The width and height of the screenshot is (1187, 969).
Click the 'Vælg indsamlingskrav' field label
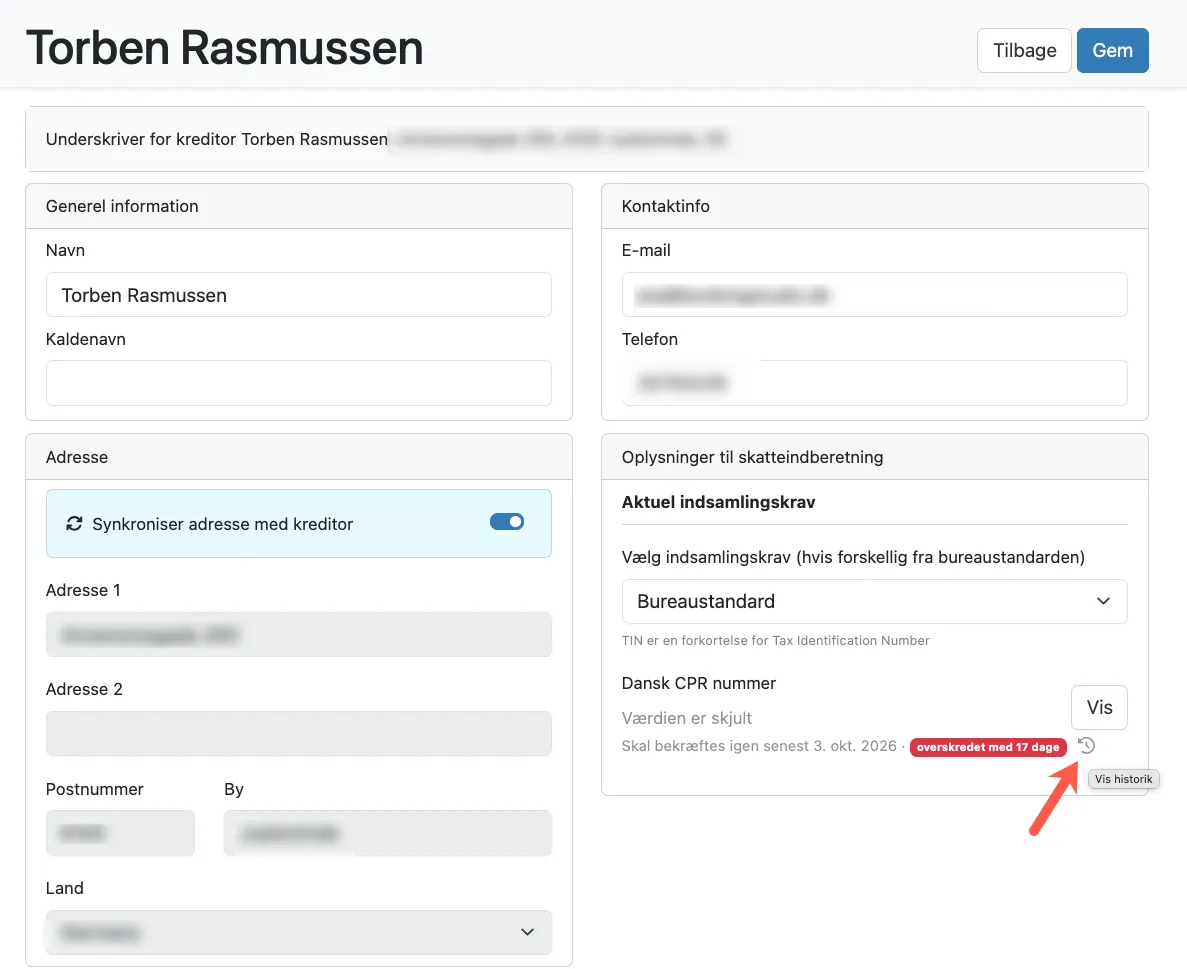tap(853, 557)
